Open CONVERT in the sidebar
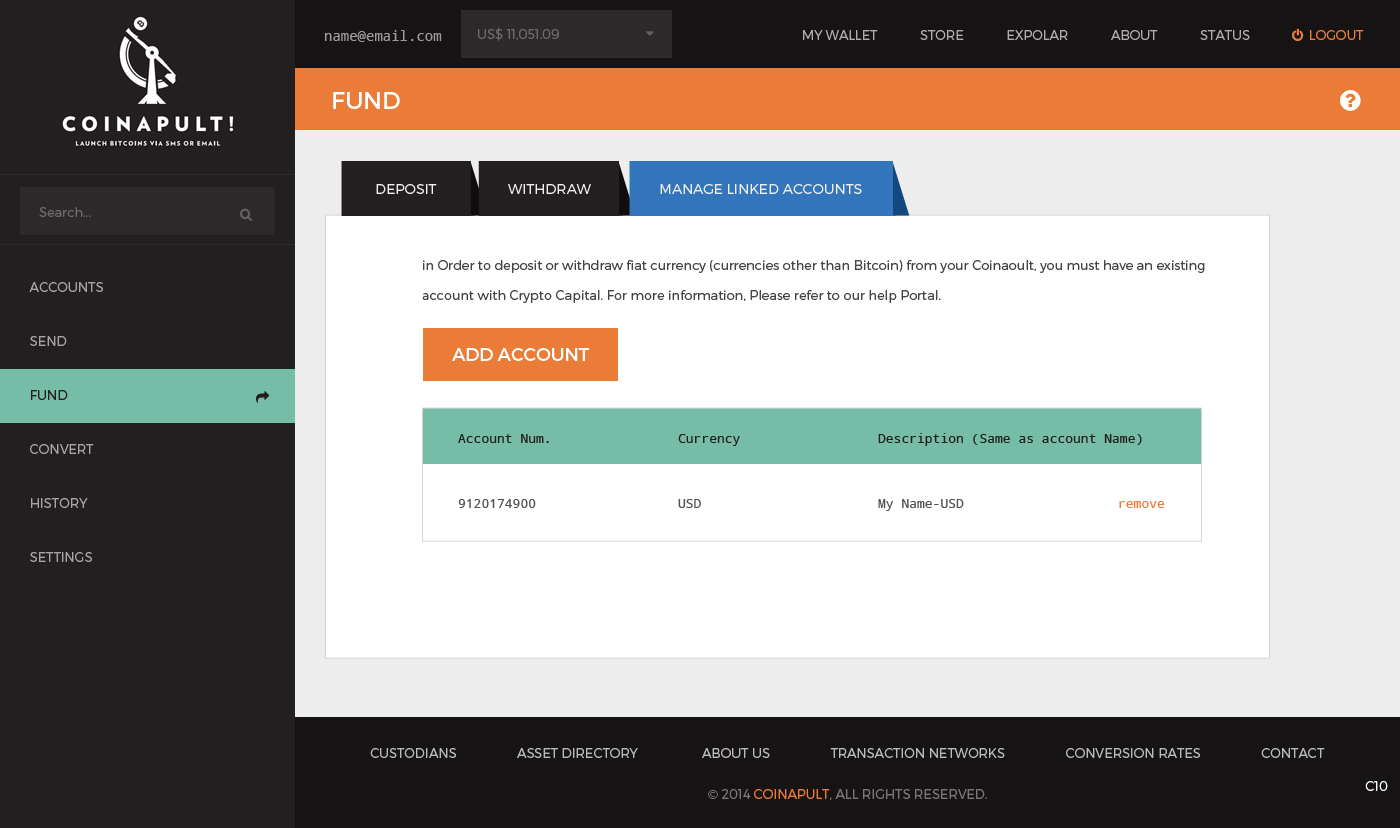 click(61, 449)
